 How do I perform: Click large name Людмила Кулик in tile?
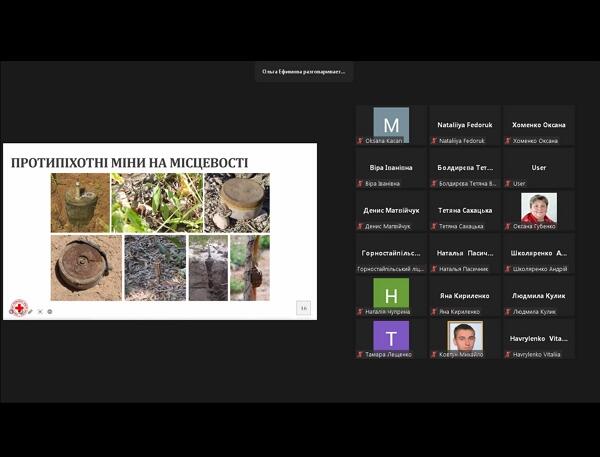(x=539, y=296)
